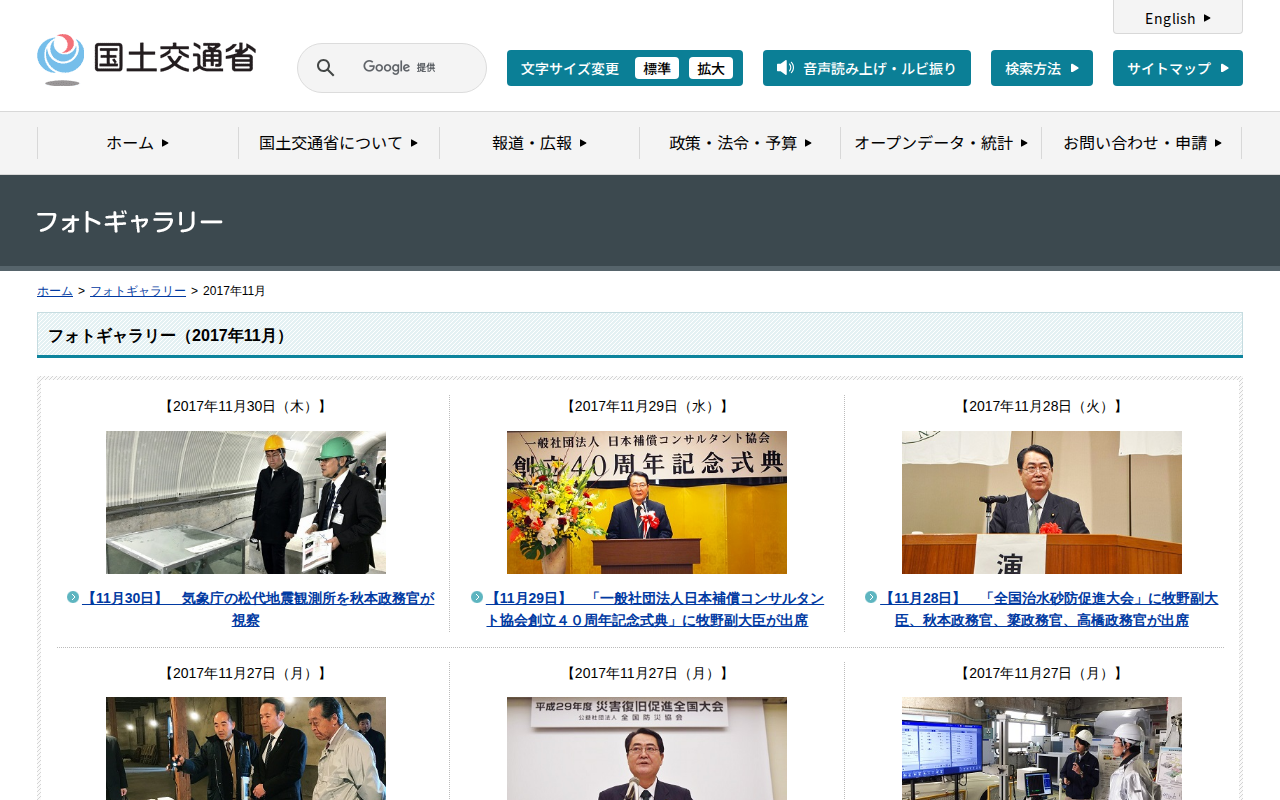Click the bullet icon beside 【11月30日】 link
Viewport: 1280px width, 800px height.
[73, 597]
